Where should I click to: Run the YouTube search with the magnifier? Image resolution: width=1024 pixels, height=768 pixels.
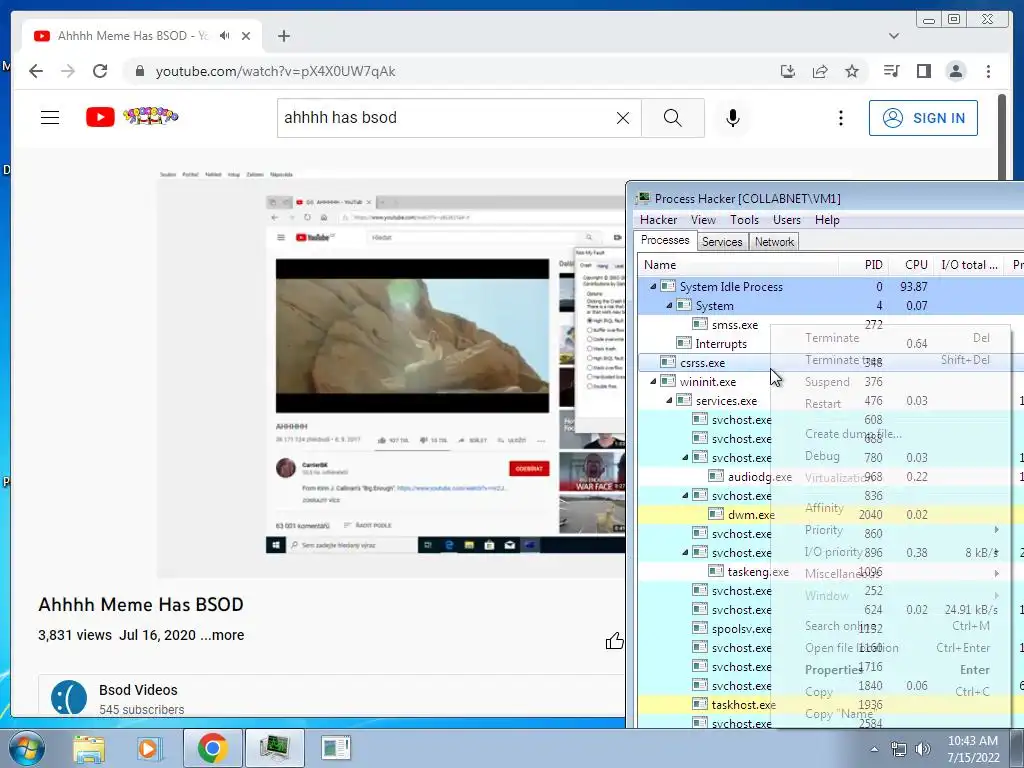pyautogui.click(x=673, y=118)
